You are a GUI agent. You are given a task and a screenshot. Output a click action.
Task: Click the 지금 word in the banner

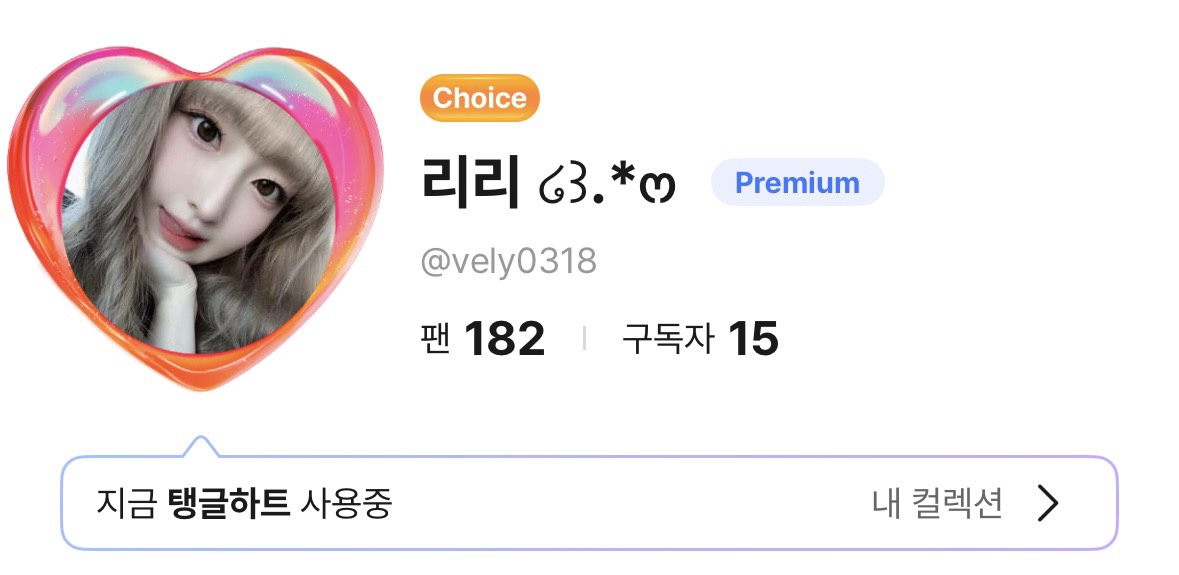click(126, 503)
